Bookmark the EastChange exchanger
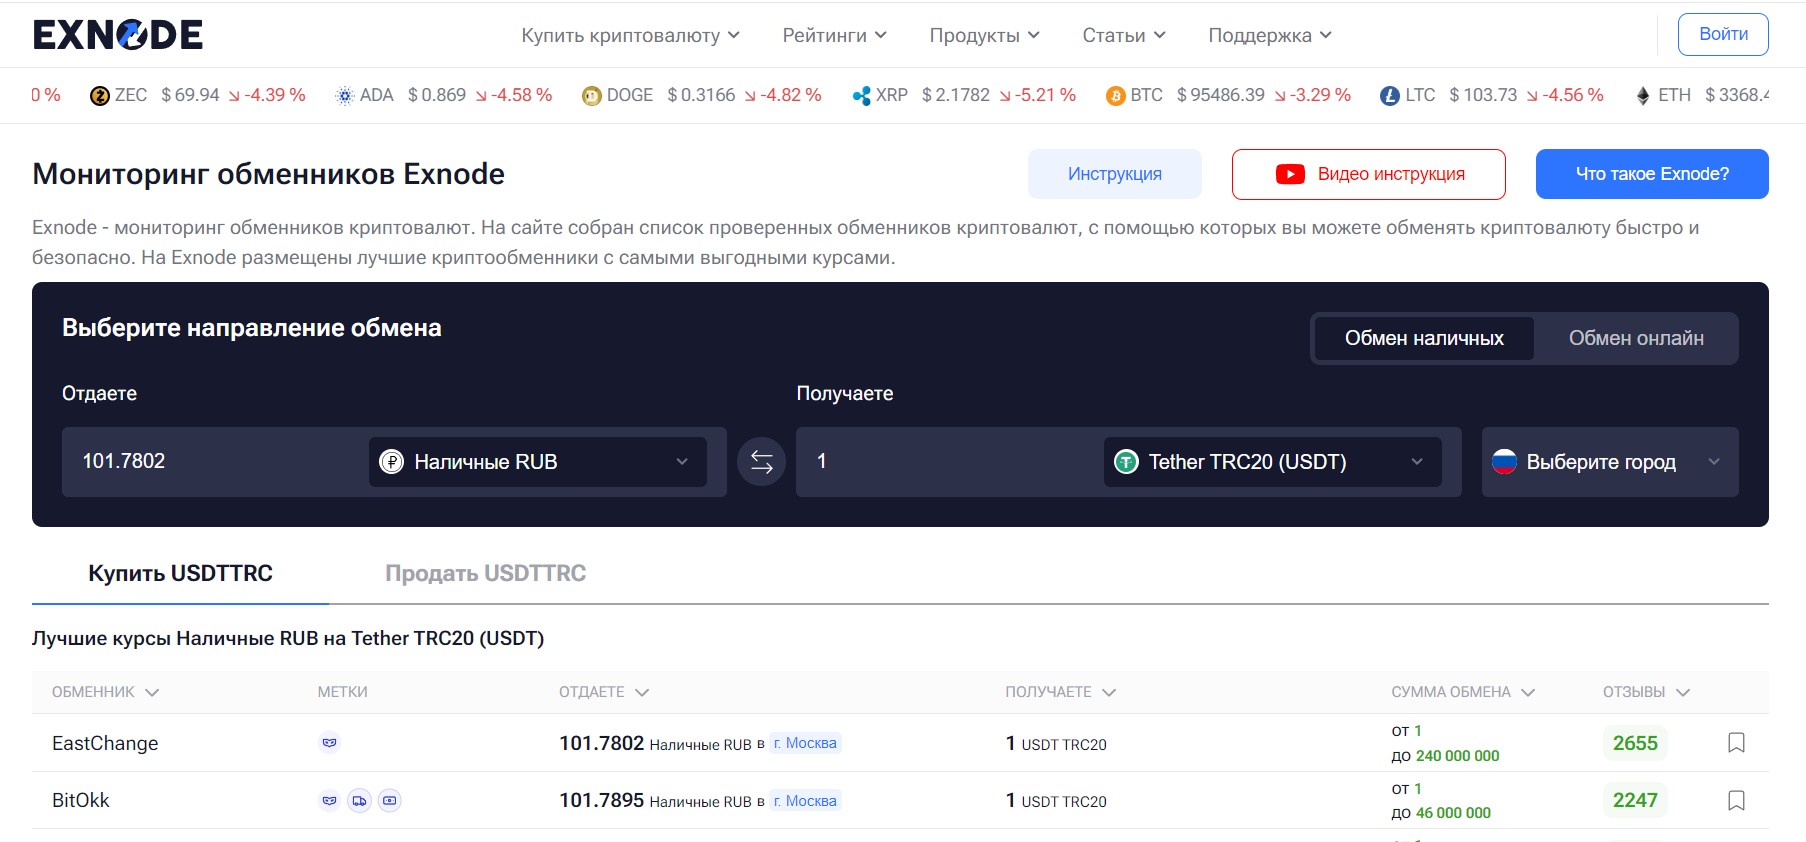 tap(1736, 743)
